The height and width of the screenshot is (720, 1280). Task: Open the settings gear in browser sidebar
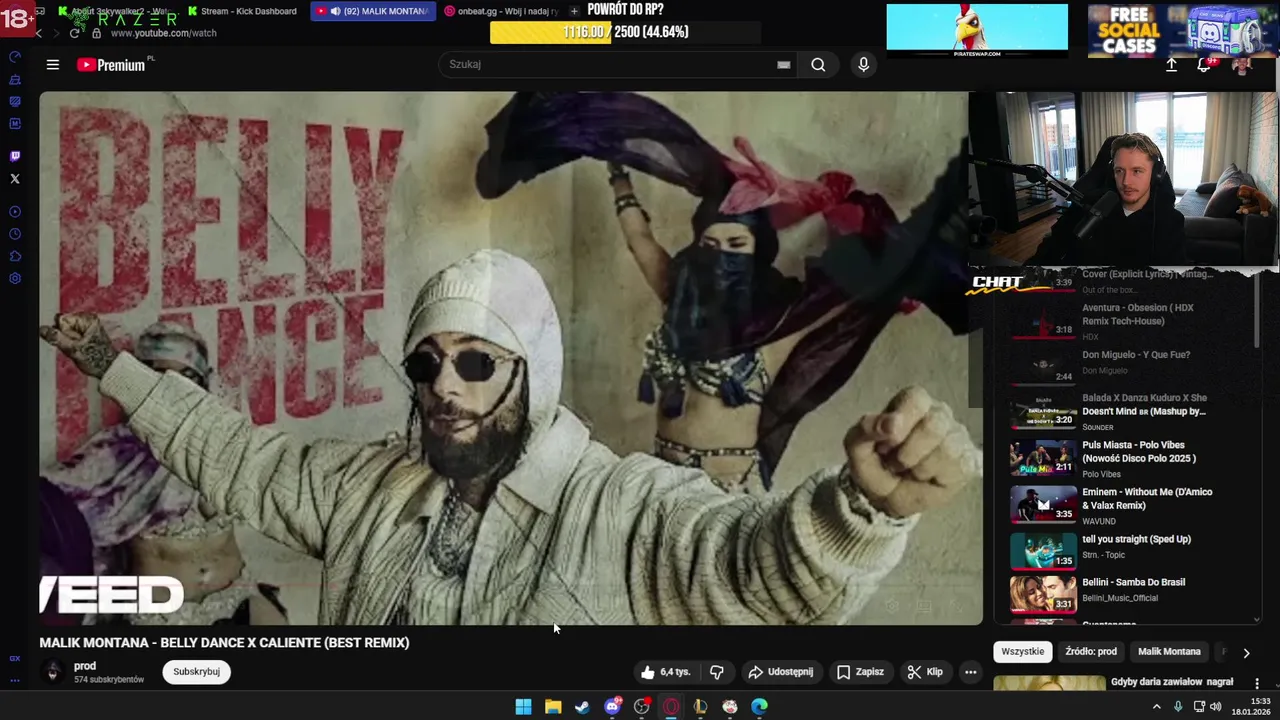(14, 278)
